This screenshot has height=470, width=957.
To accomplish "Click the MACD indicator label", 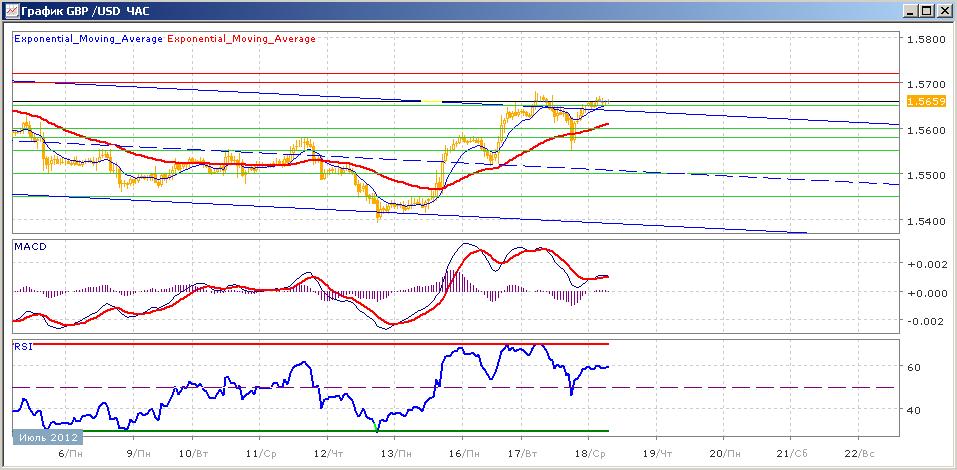I will 30,247.
